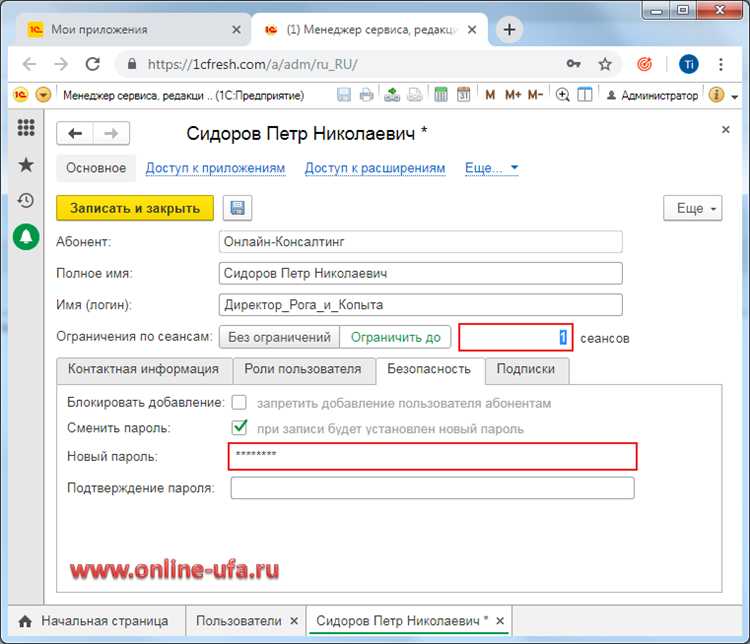Viewport: 750px width, 644px height.
Task: Click the toolbar printer icon
Action: pos(366,95)
